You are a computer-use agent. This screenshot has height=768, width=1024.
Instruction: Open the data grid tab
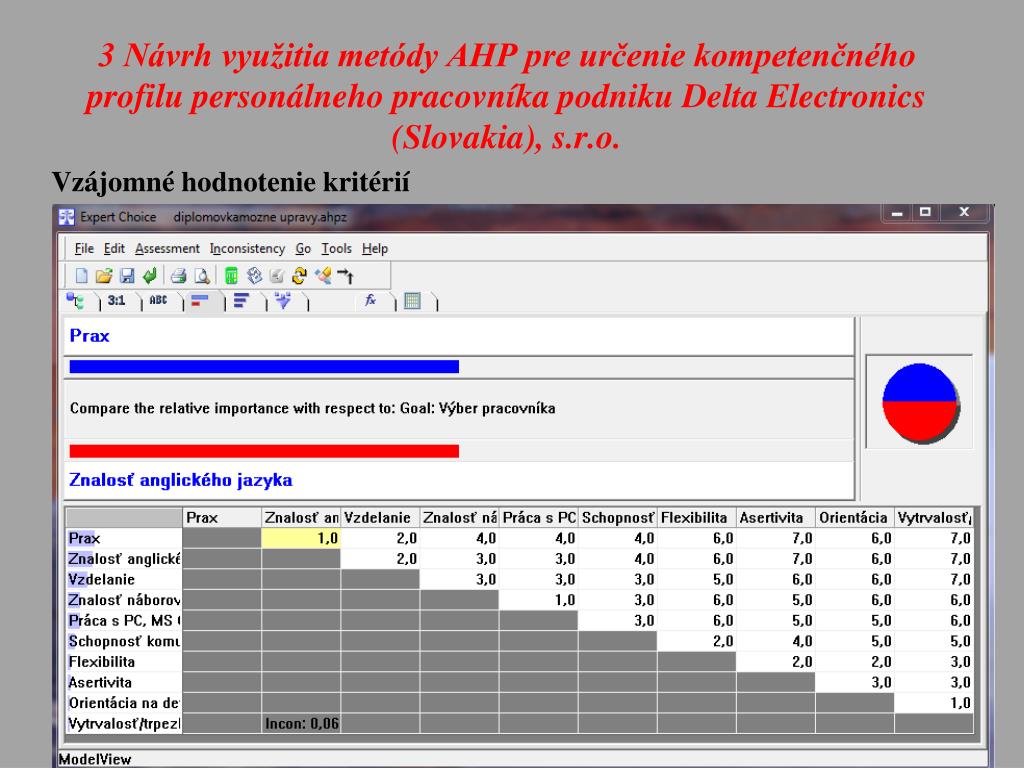coord(412,301)
